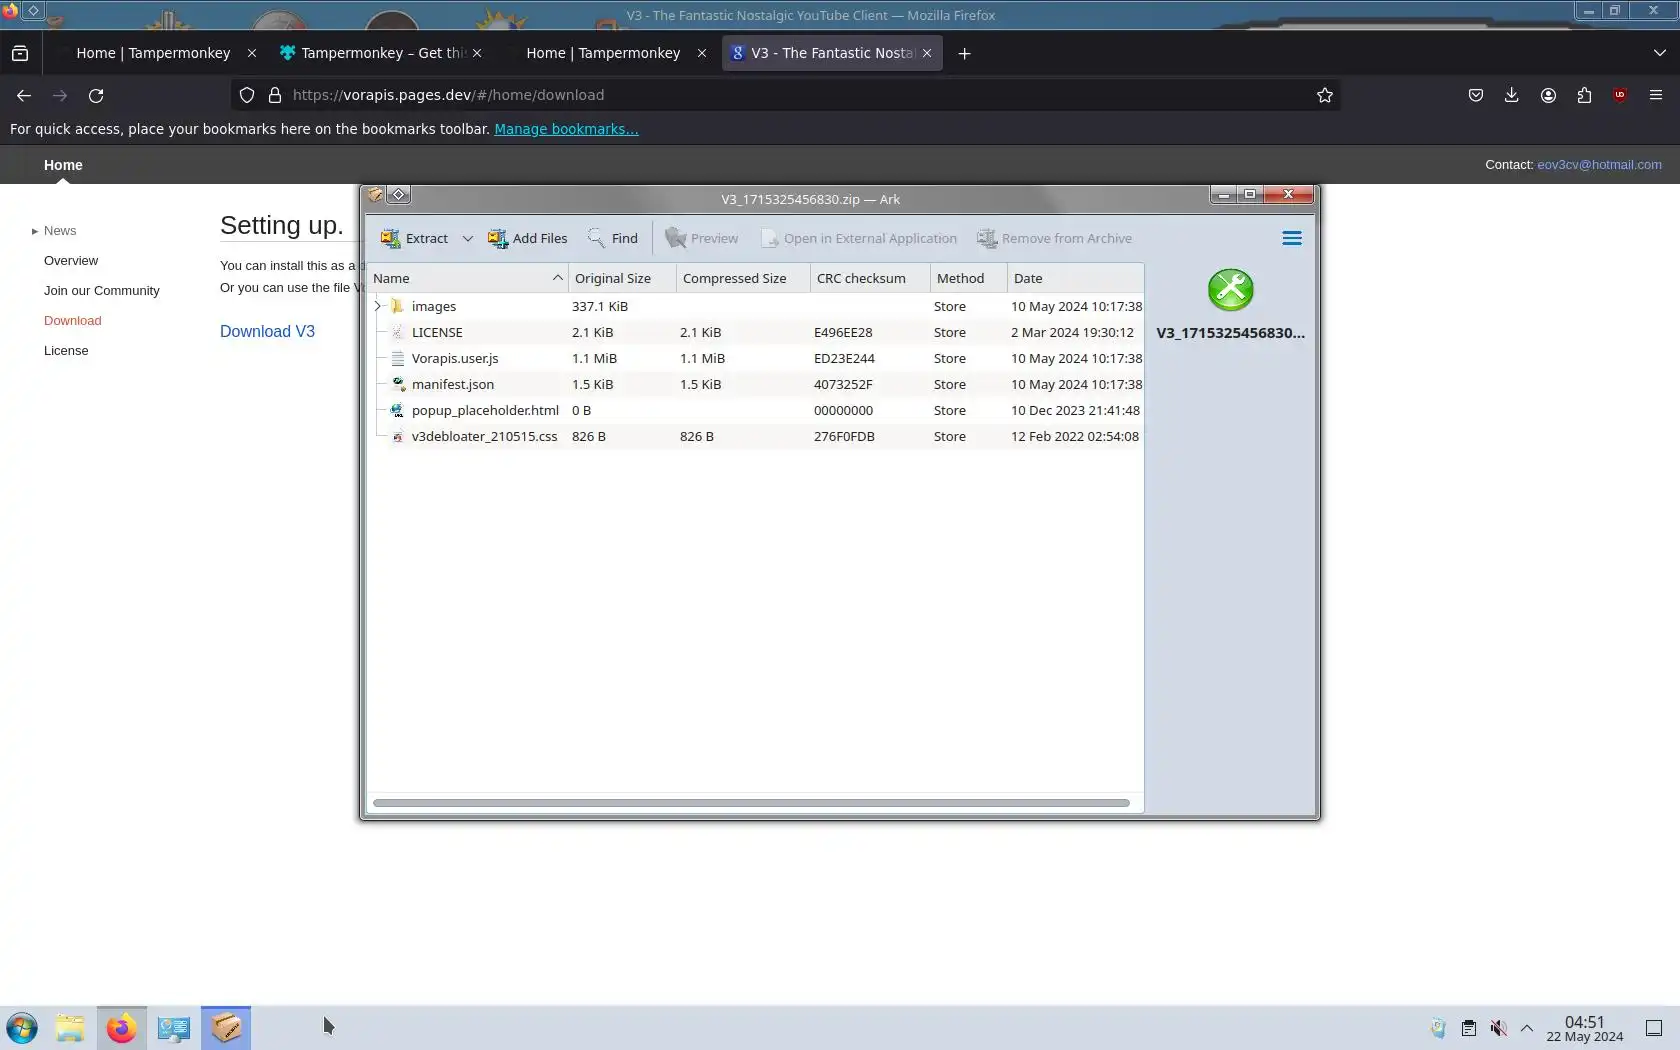This screenshot has height=1050, width=1680.
Task: Click Ark app icon in titlebar
Action: [376, 195]
